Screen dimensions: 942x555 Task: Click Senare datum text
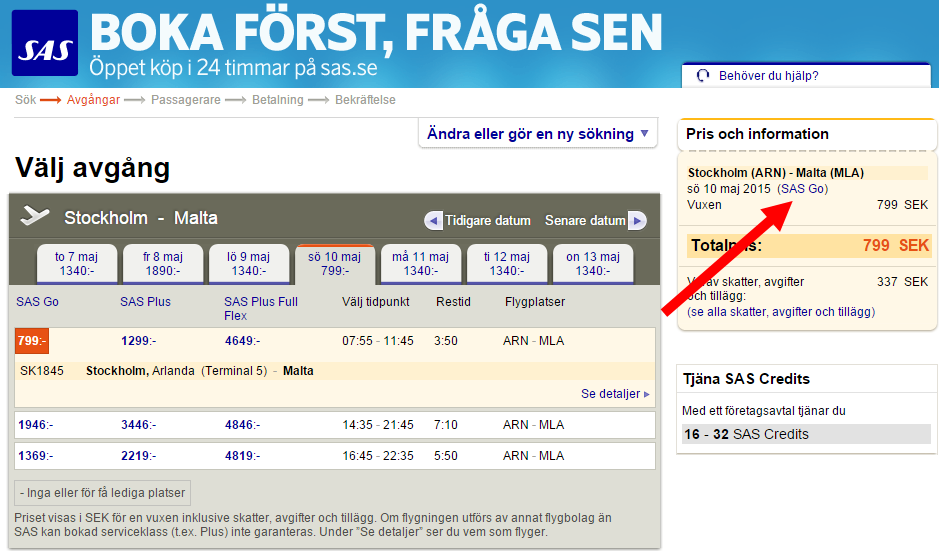[x=585, y=220]
